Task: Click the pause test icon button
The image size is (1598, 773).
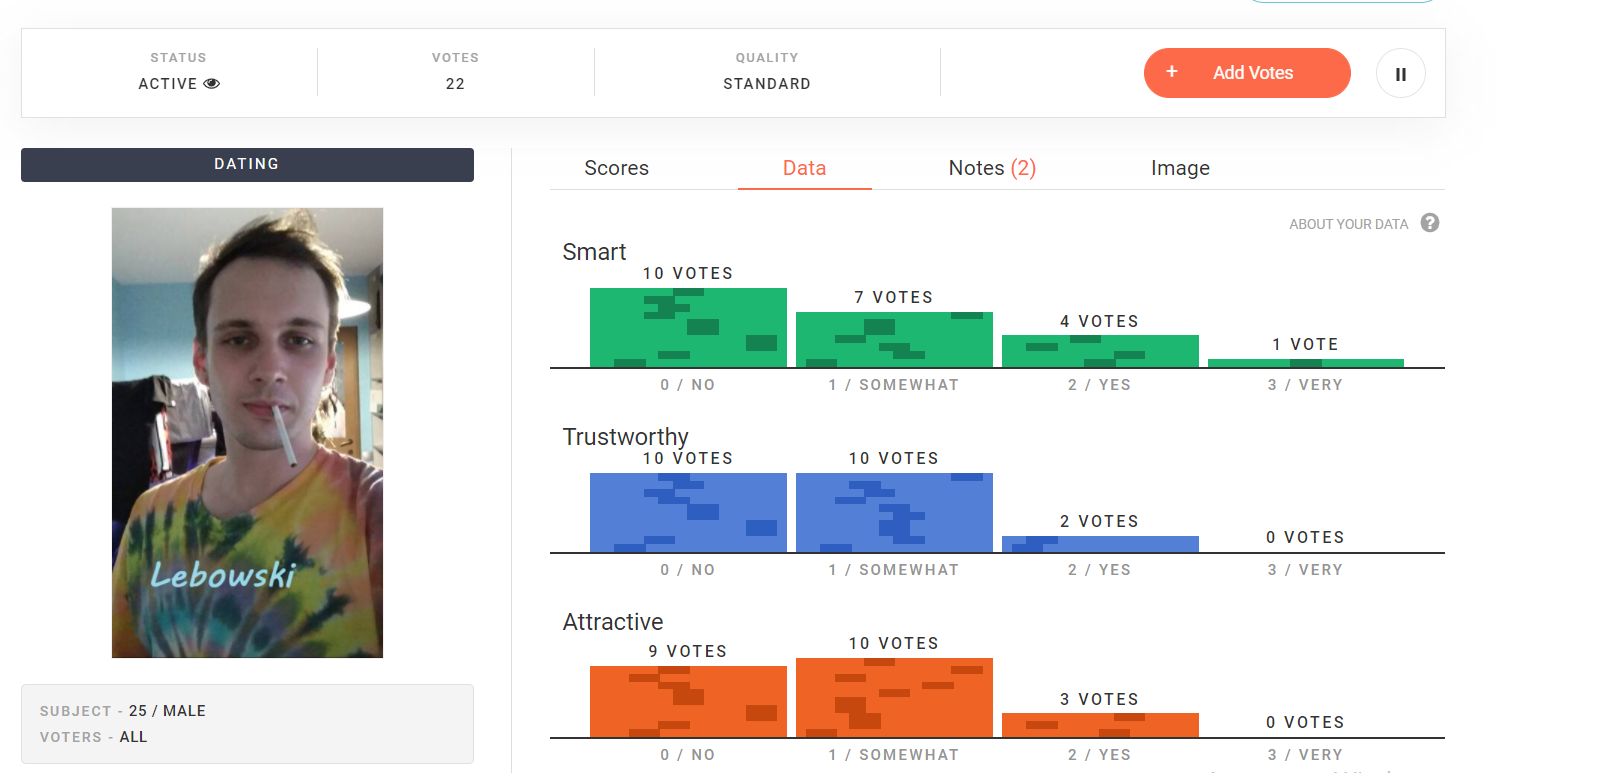Action: (1400, 74)
